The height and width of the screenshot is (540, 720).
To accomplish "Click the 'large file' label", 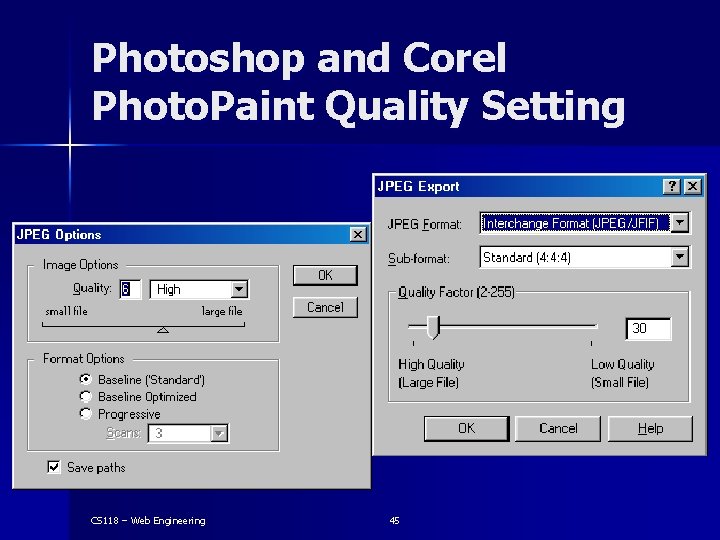I will click(222, 311).
